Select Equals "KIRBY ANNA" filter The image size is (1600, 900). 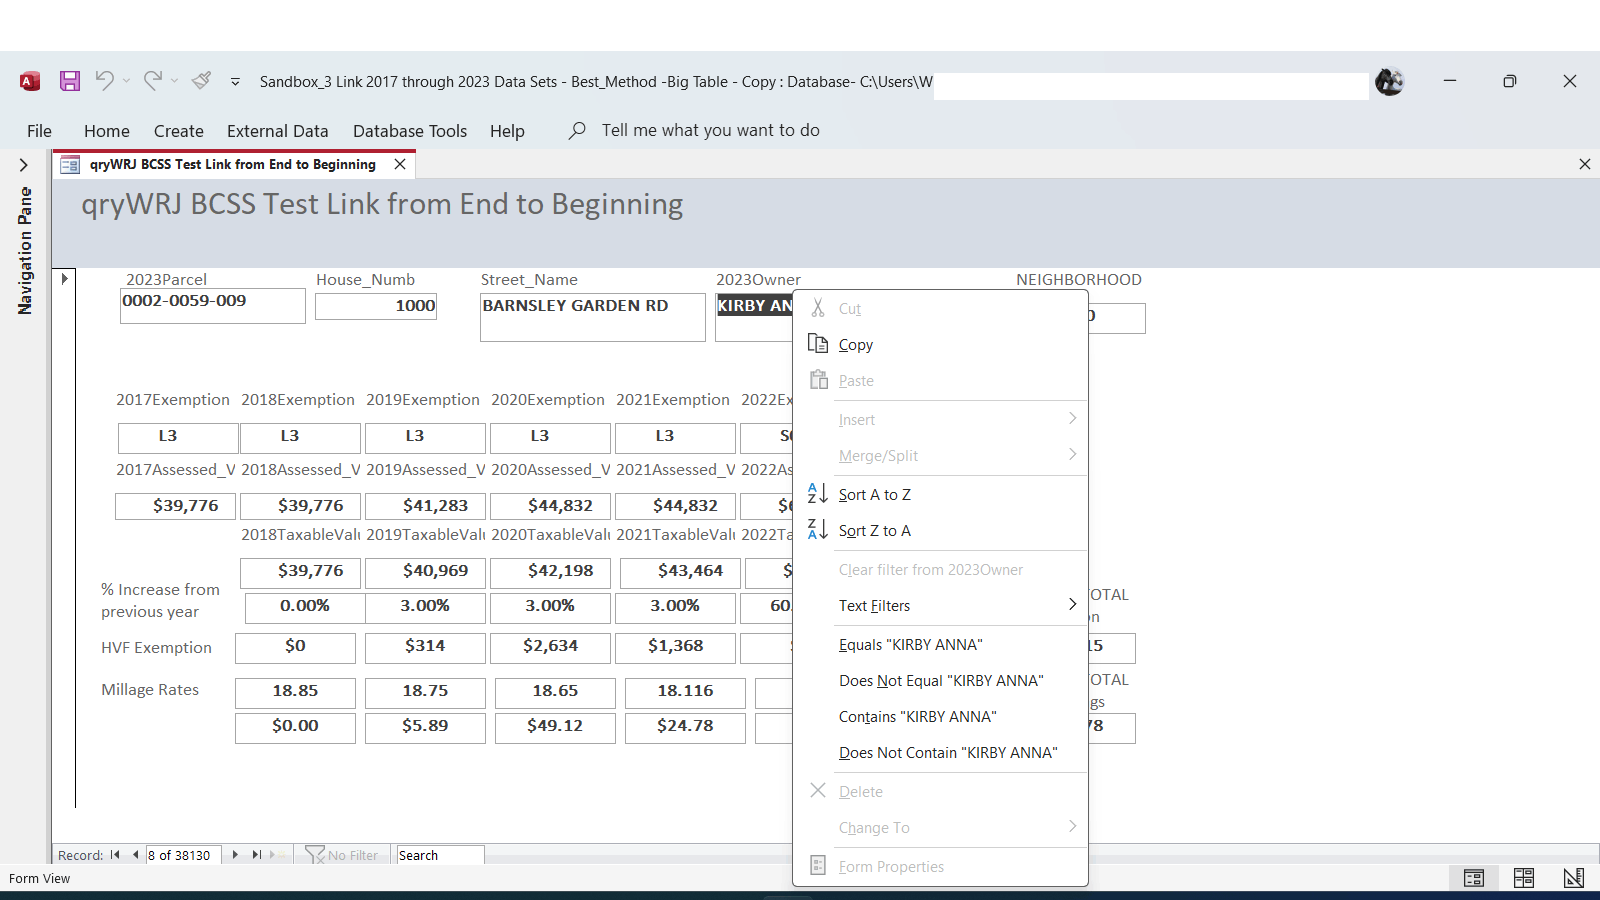point(940,645)
